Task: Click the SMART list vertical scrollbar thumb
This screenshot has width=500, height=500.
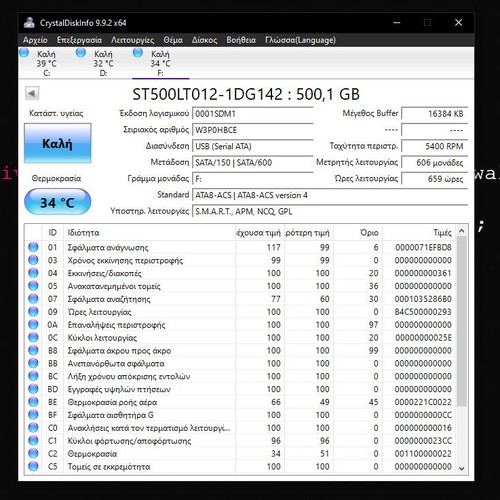Action: (461, 321)
